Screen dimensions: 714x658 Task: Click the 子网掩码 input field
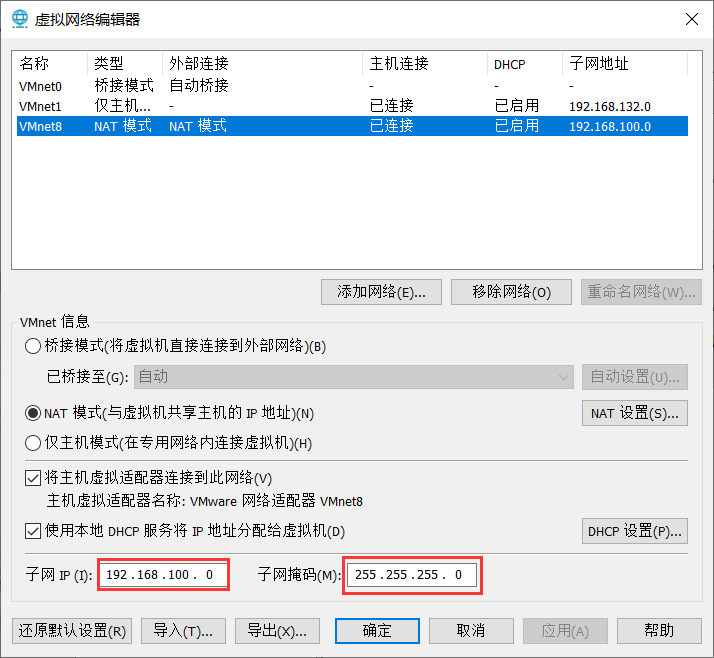tap(412, 575)
